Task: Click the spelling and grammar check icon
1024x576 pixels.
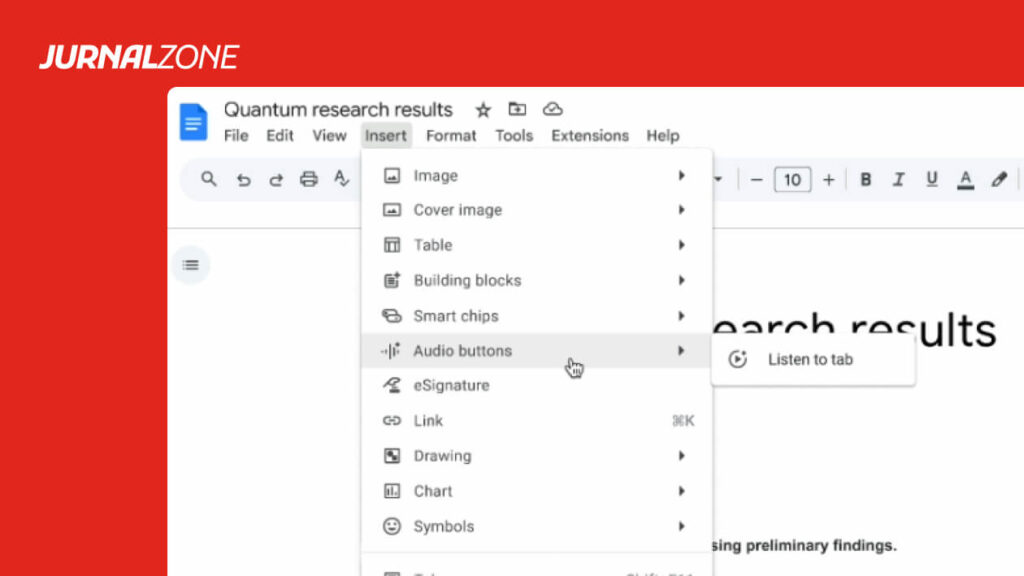Action: coord(341,179)
